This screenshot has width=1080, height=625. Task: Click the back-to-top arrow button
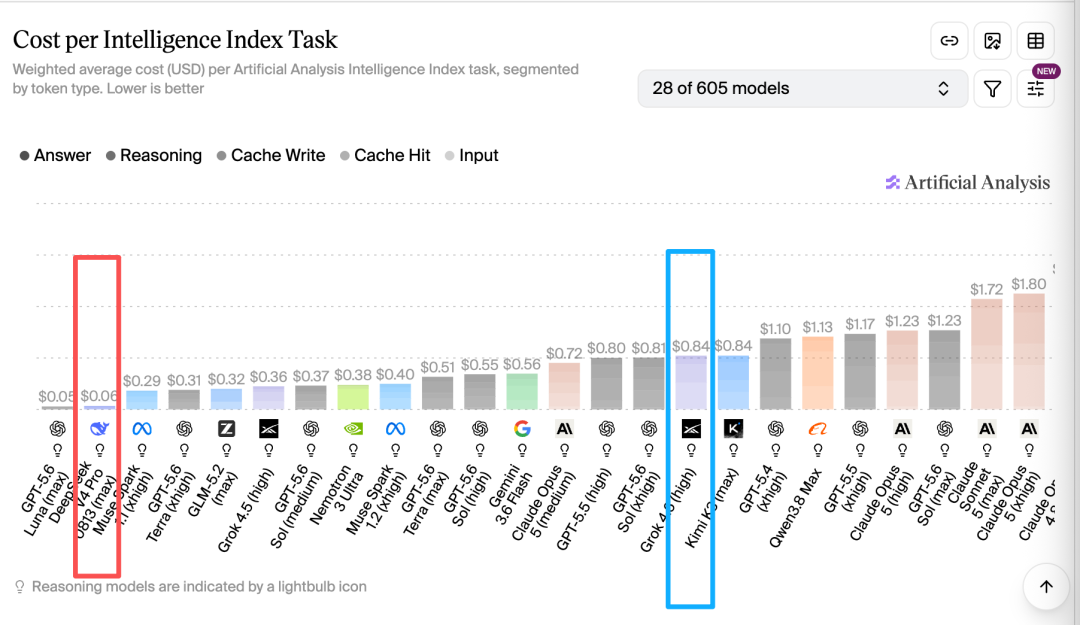pos(1046,586)
